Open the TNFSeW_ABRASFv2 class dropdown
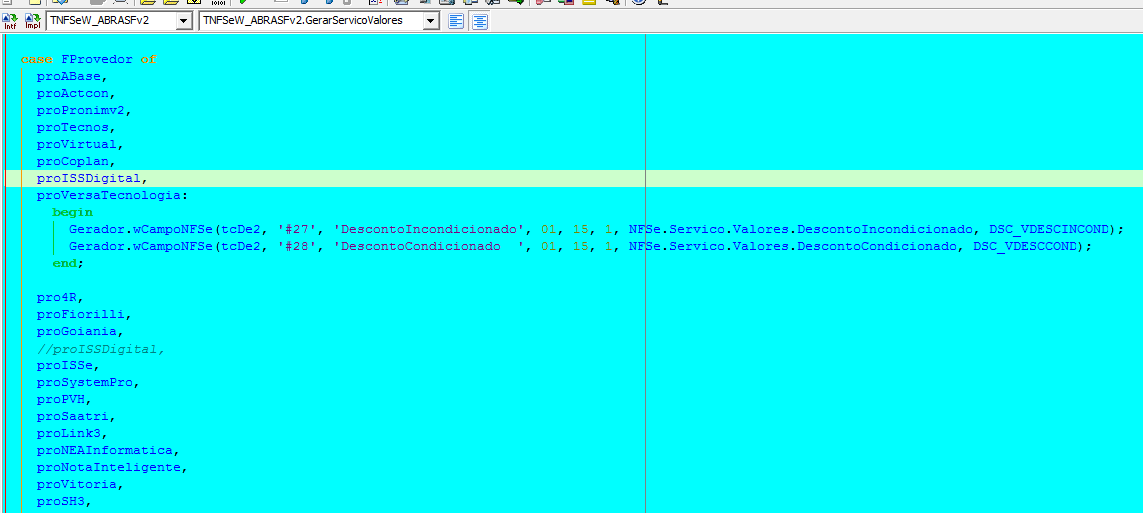Image resolution: width=1143 pixels, height=513 pixels. coord(185,21)
